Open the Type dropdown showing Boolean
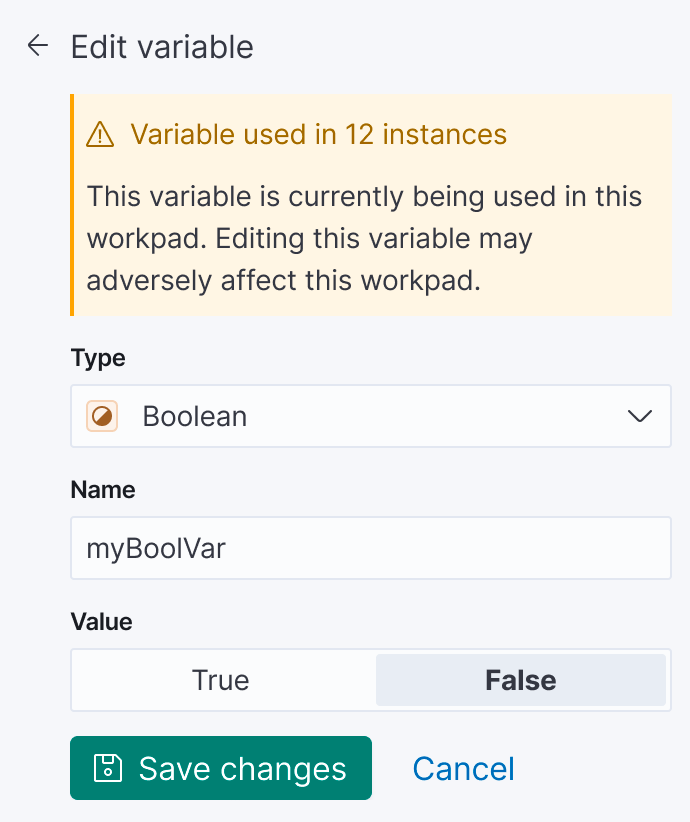Image resolution: width=690 pixels, height=822 pixels. pos(370,416)
